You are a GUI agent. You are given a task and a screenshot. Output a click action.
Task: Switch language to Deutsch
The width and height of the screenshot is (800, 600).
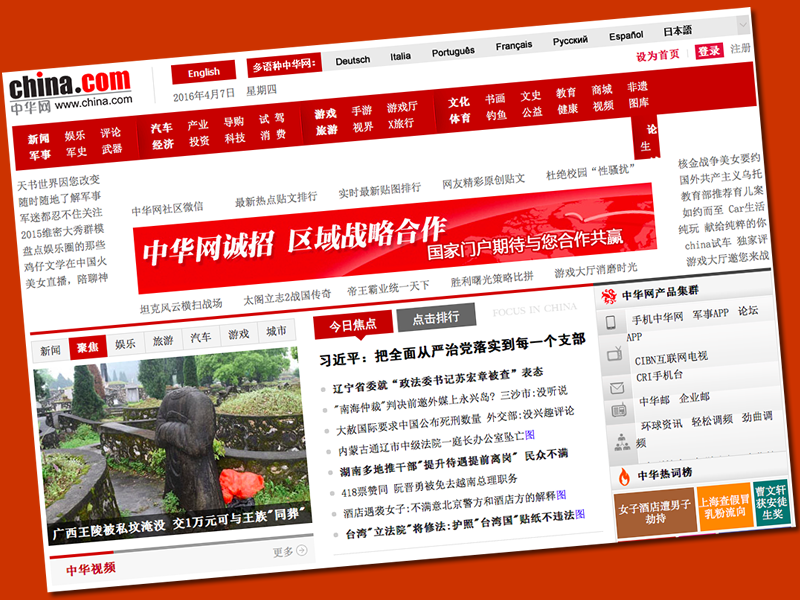[353, 60]
